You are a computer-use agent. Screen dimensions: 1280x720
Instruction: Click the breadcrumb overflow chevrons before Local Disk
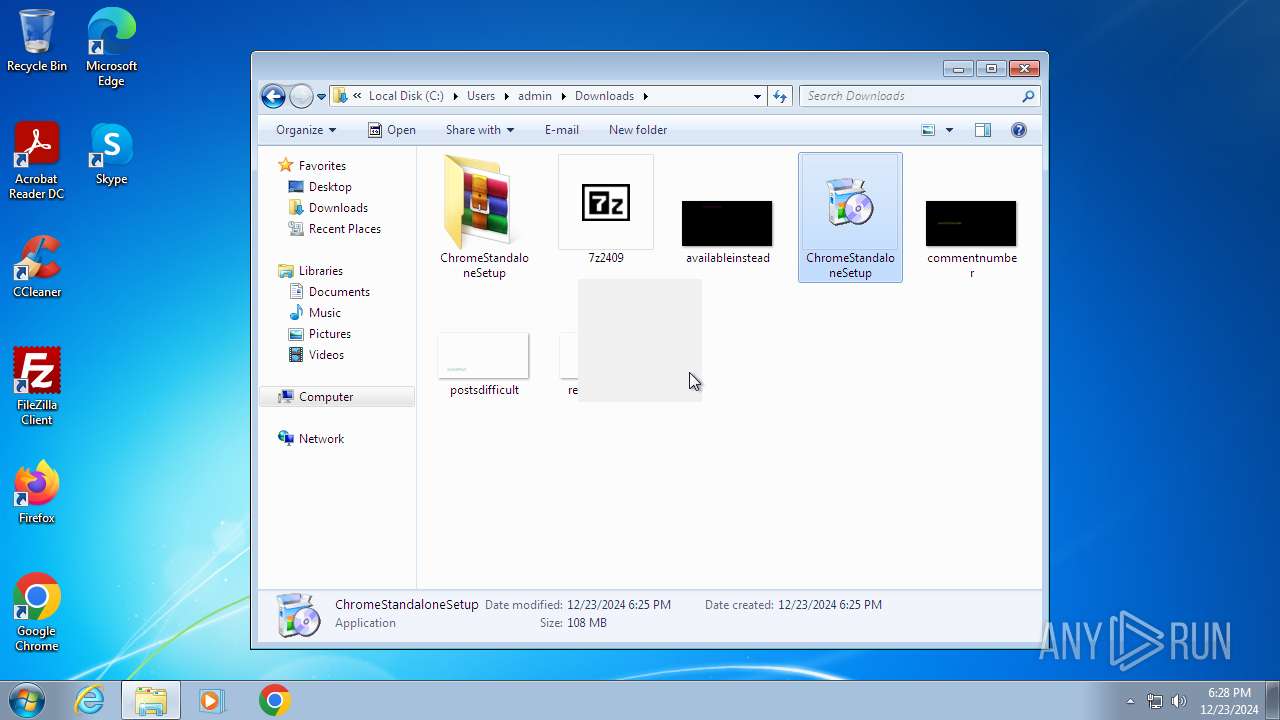[x=357, y=96]
